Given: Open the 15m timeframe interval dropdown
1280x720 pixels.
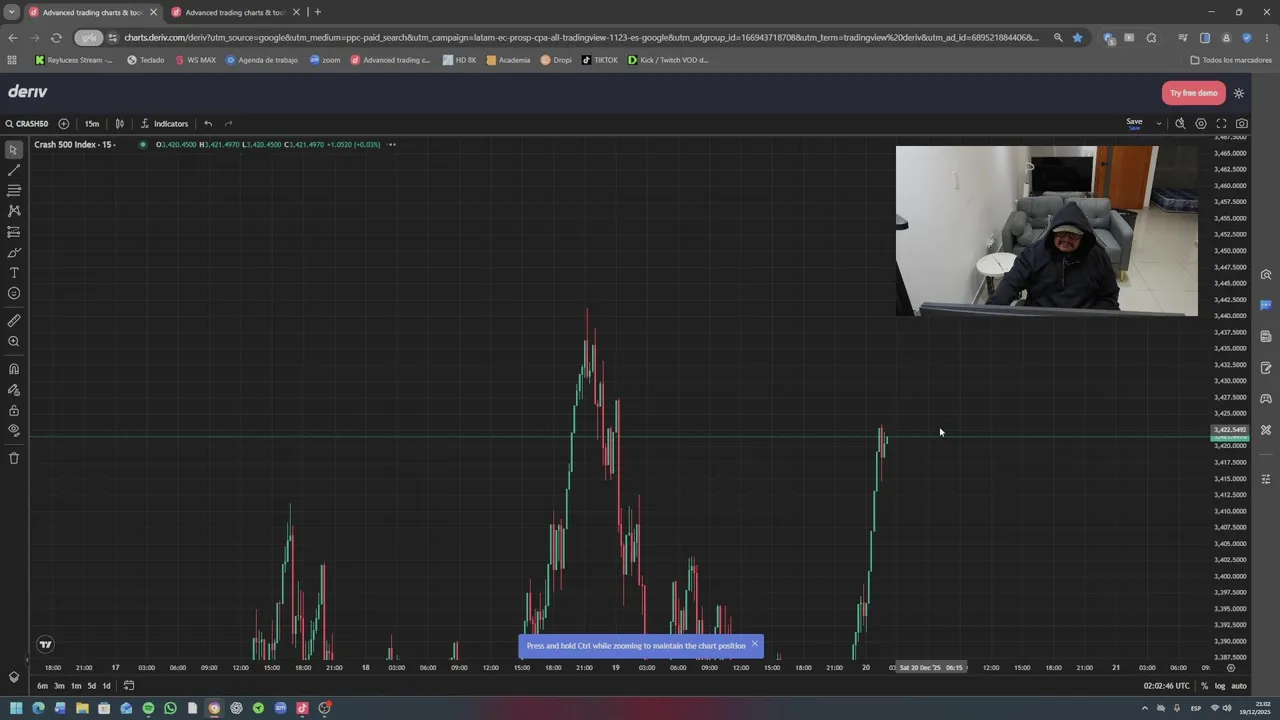Looking at the screenshot, I should click(92, 124).
